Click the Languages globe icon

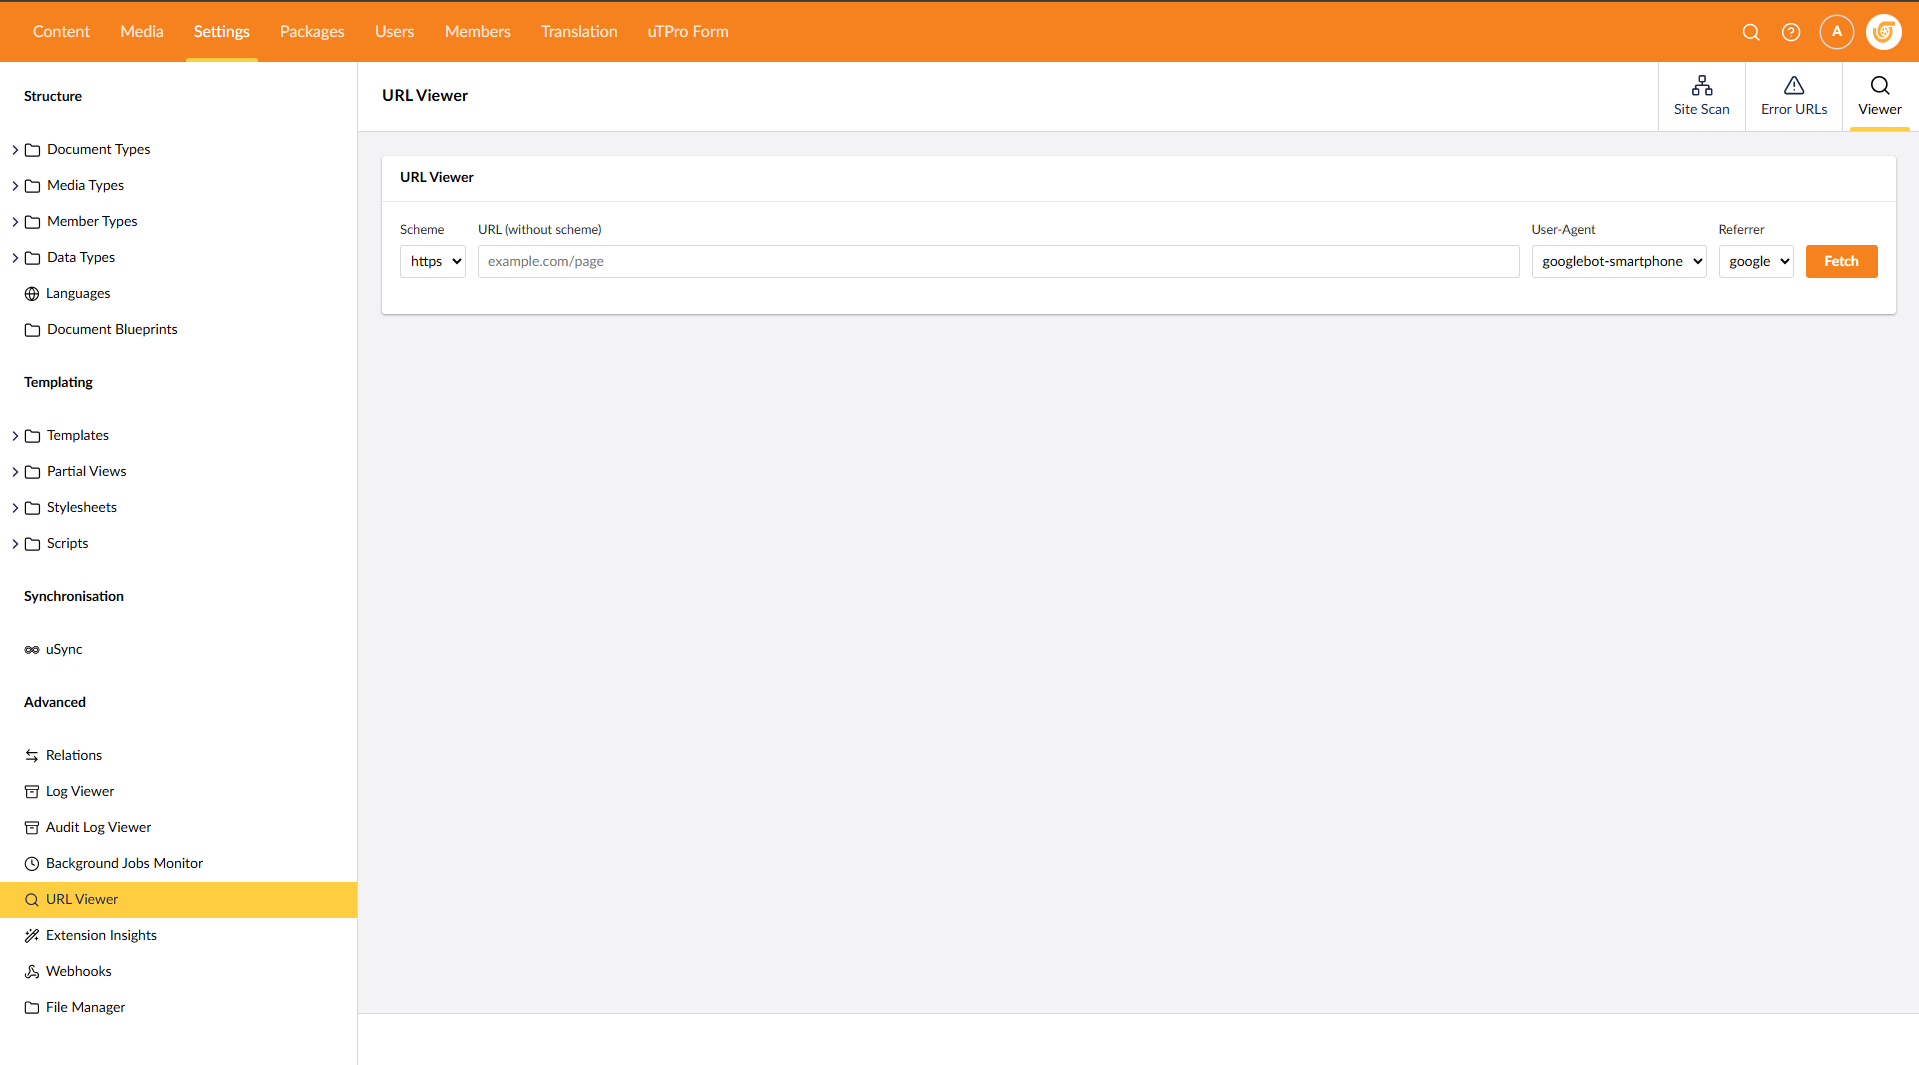pos(32,294)
